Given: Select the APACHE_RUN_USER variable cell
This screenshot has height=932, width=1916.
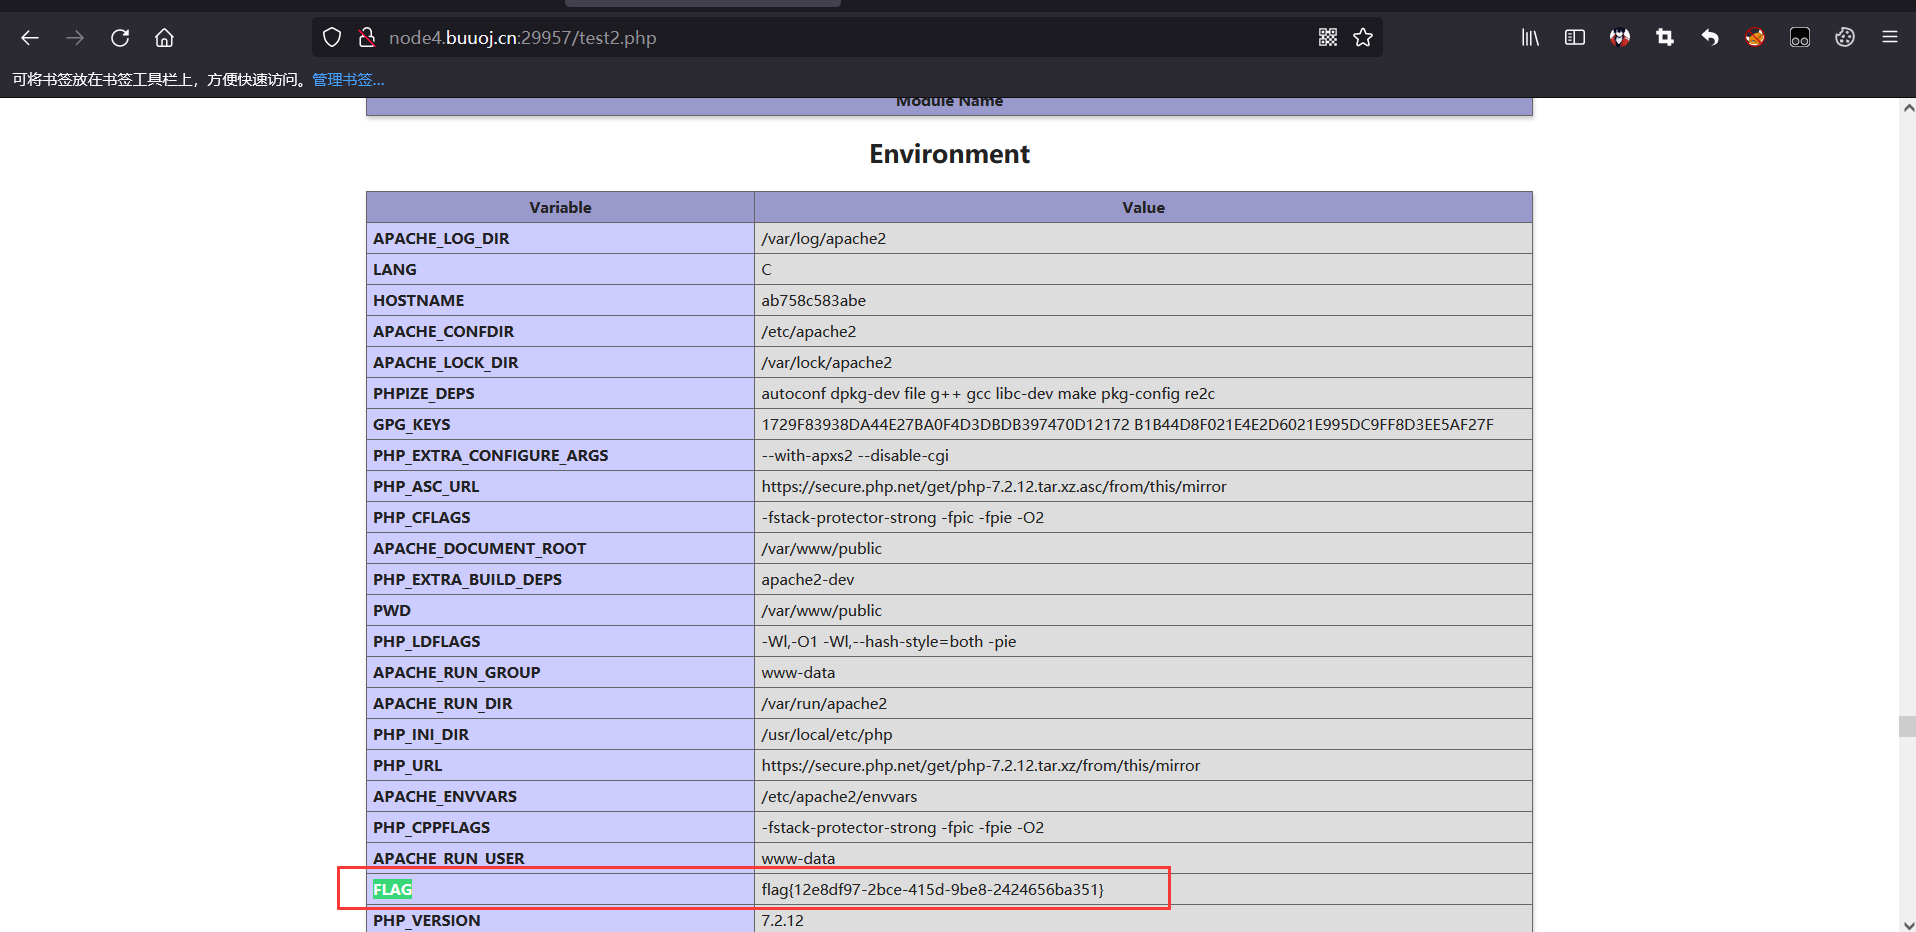Looking at the screenshot, I should (x=560, y=858).
